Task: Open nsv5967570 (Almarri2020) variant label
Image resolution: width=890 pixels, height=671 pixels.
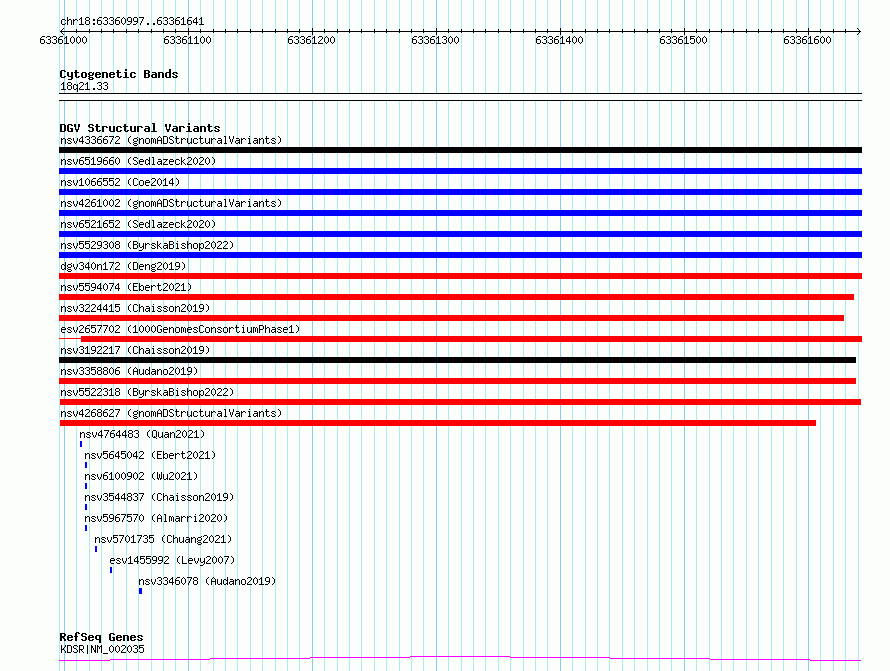Action: coord(156,518)
